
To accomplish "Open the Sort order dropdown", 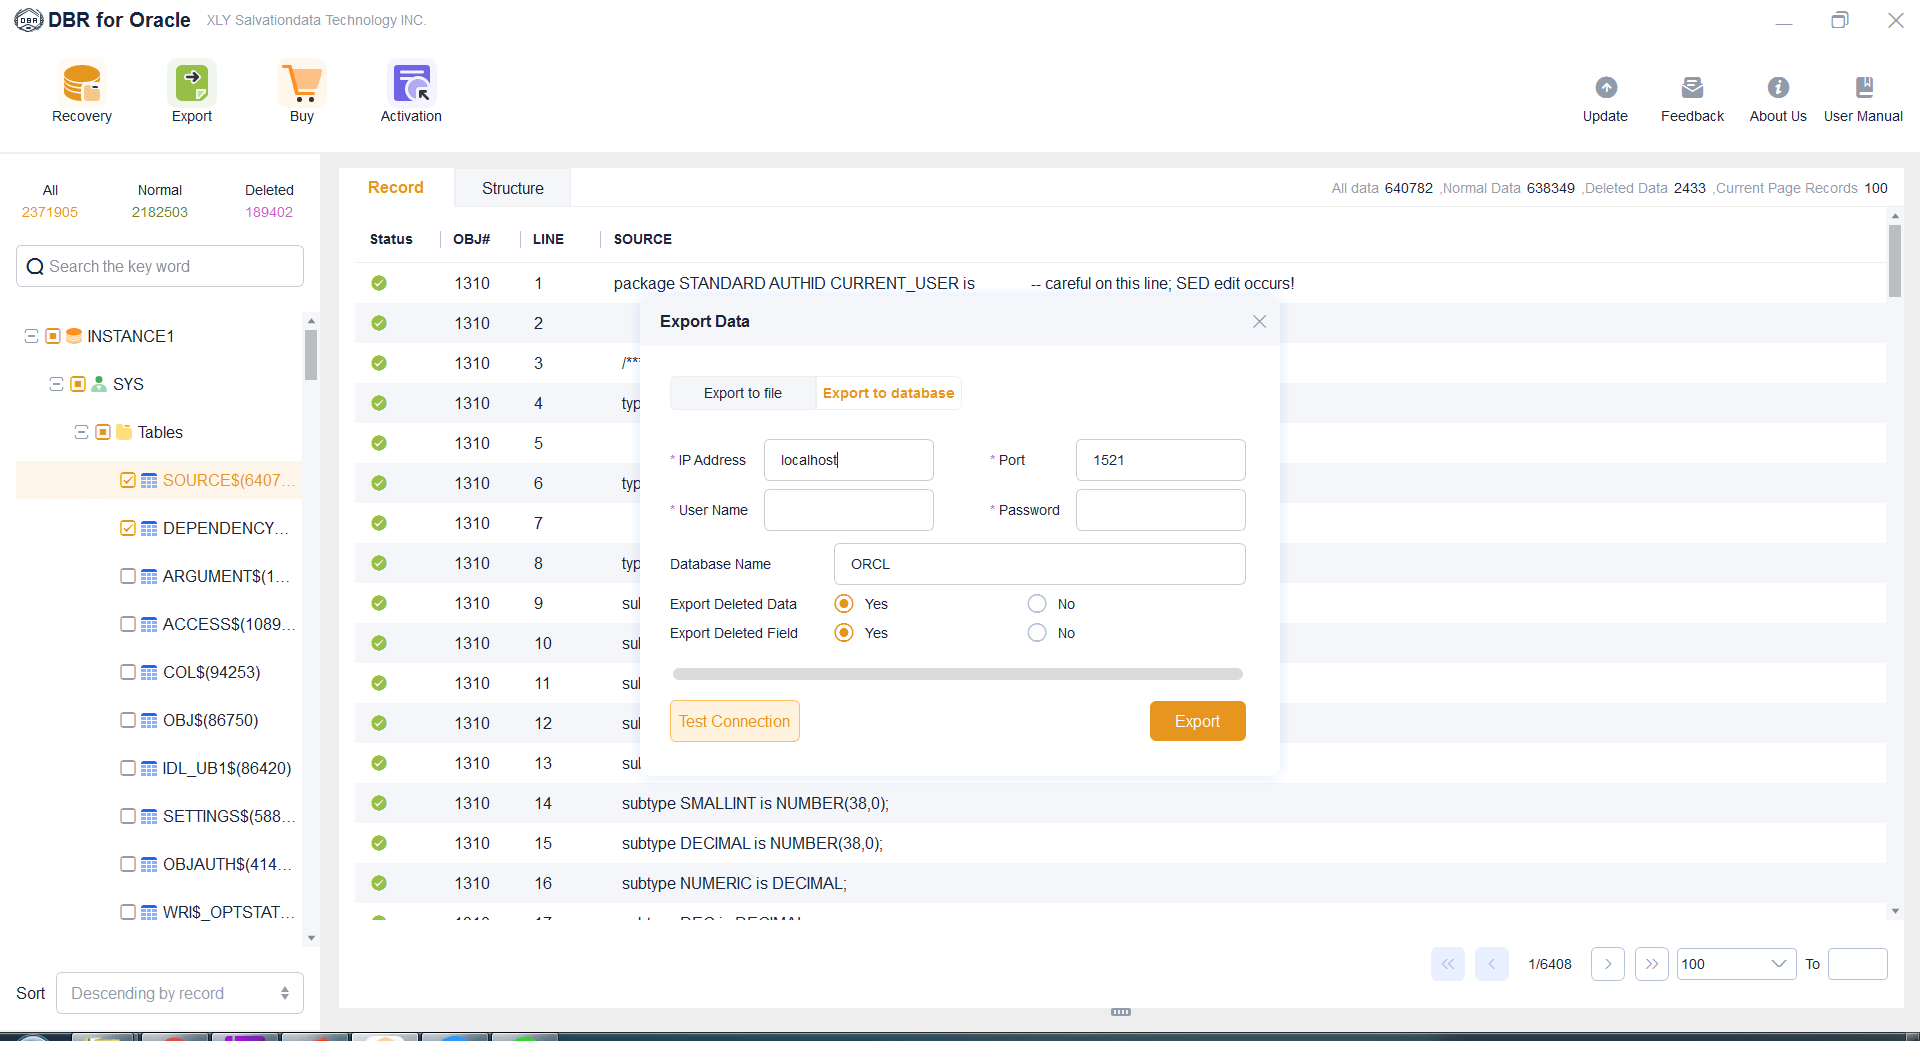I will [x=180, y=993].
